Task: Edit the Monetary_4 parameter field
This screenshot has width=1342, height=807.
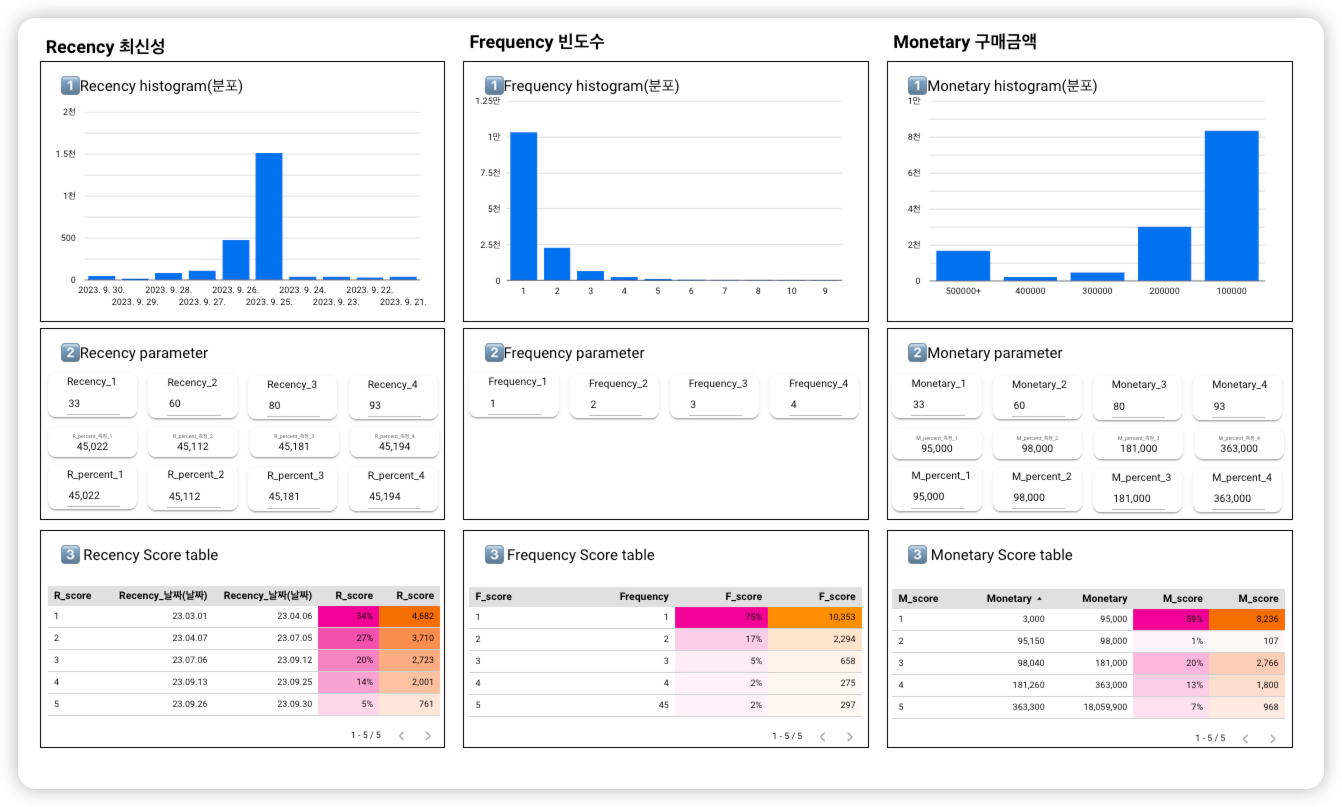Action: click(x=1239, y=406)
